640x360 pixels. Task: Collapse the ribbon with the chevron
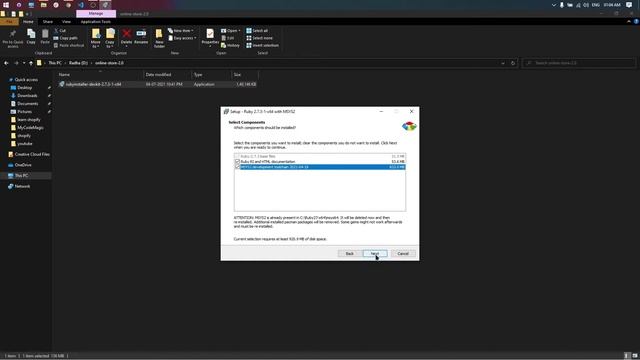coord(629,22)
